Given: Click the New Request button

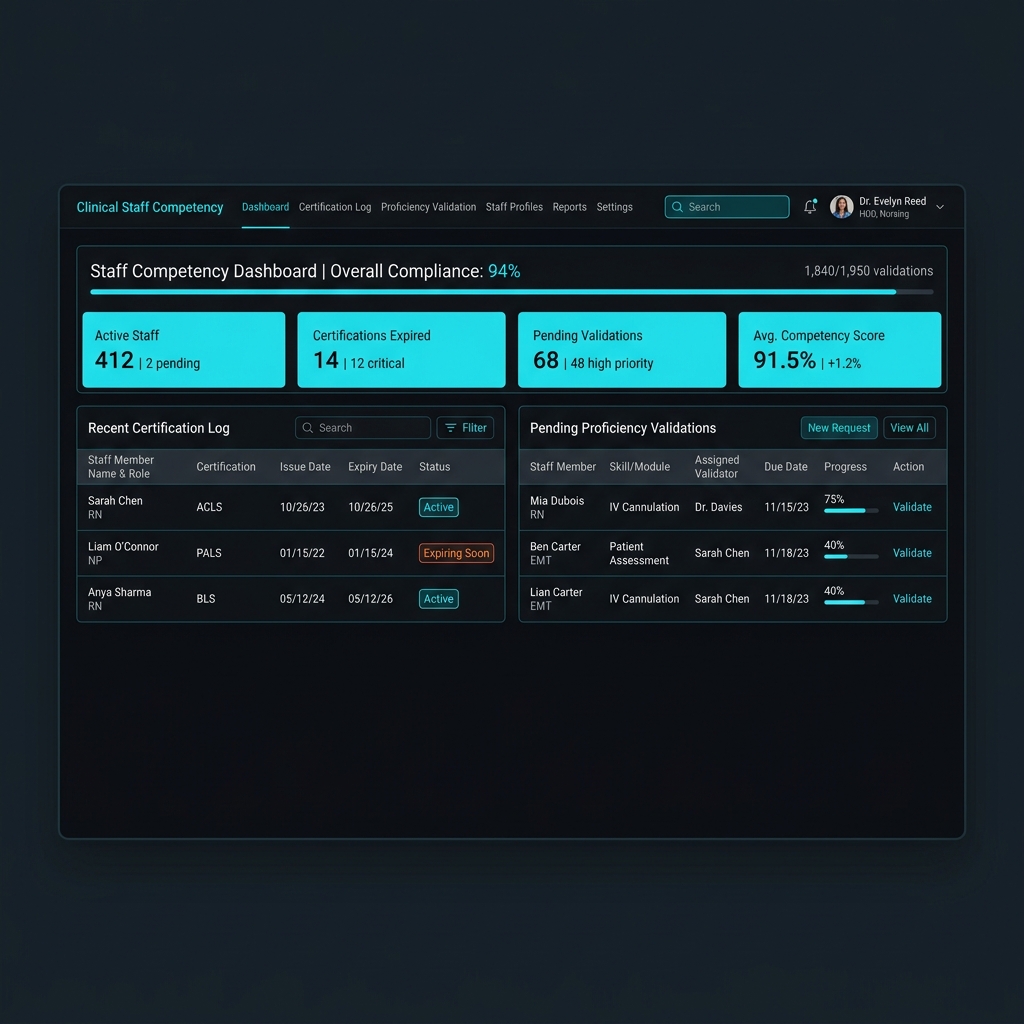Looking at the screenshot, I should point(839,428).
